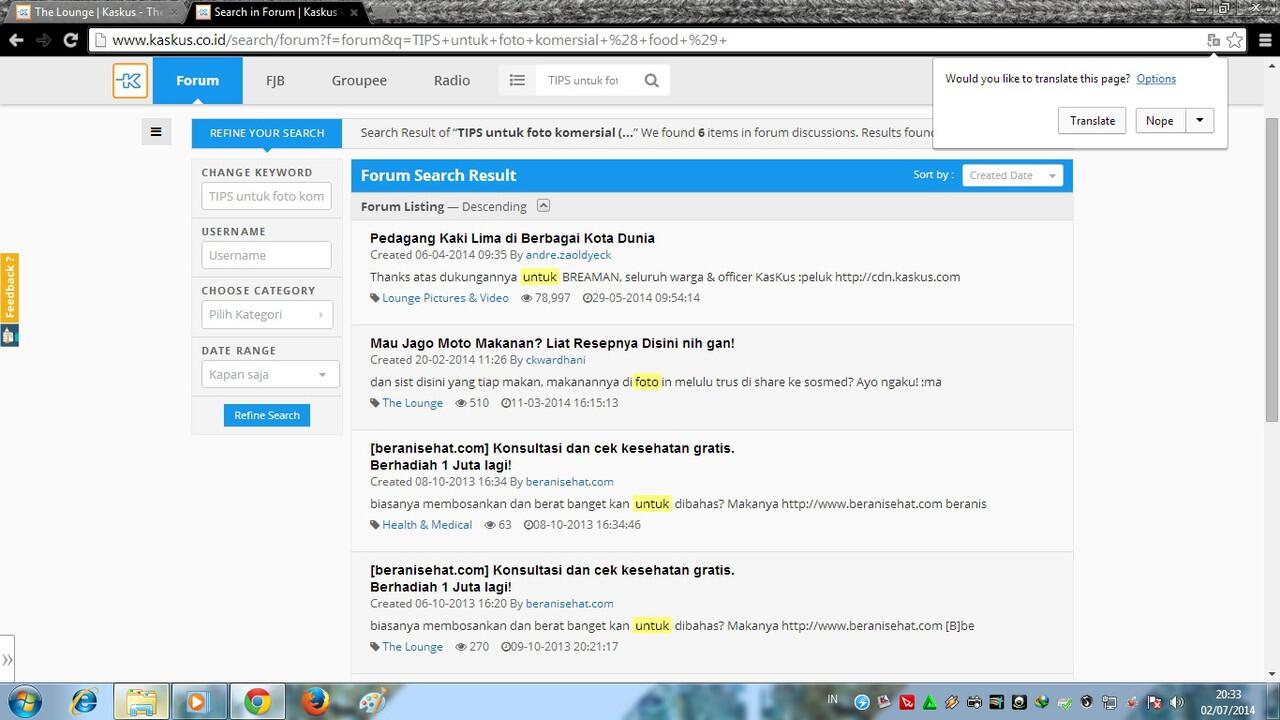Open the Windows Start button
The image size is (1280, 720).
pyautogui.click(x=24, y=701)
